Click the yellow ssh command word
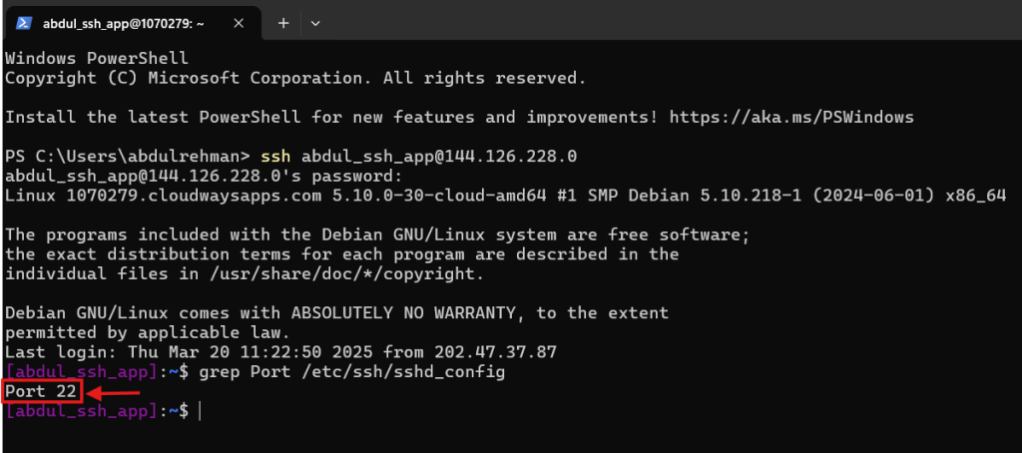 [x=275, y=156]
